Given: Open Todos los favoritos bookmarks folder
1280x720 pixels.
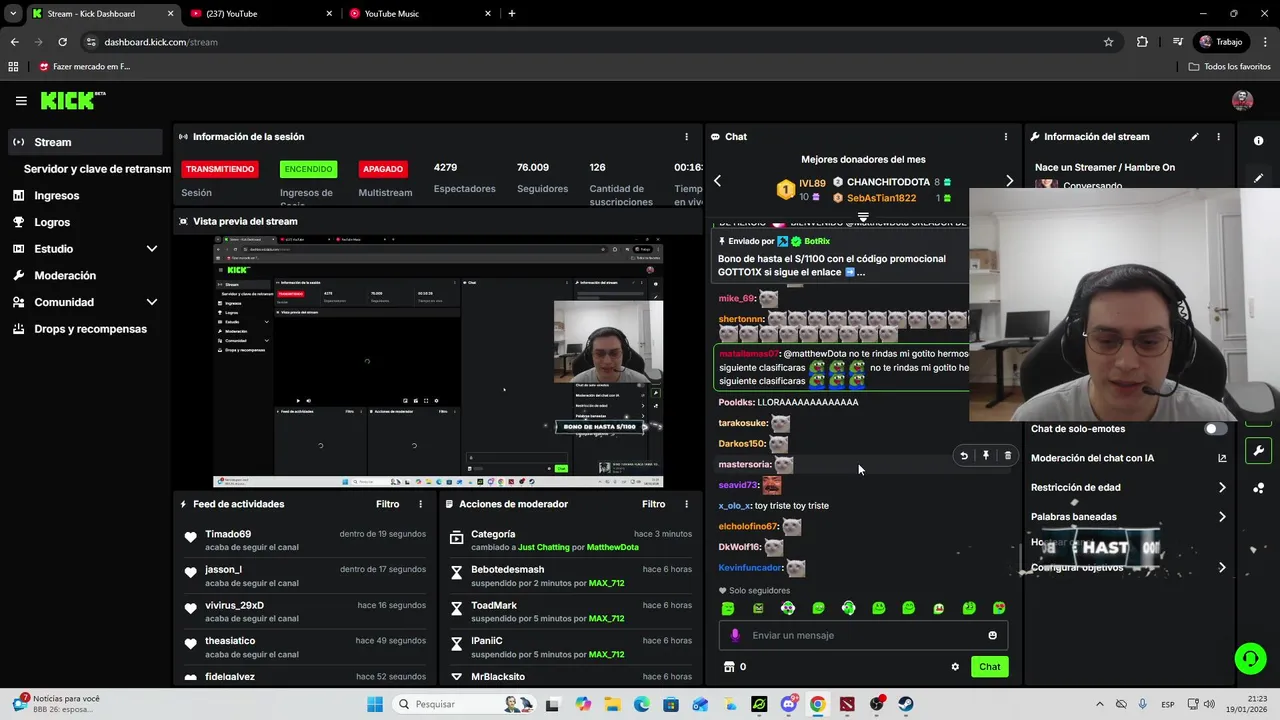Looking at the screenshot, I should click(x=1230, y=67).
